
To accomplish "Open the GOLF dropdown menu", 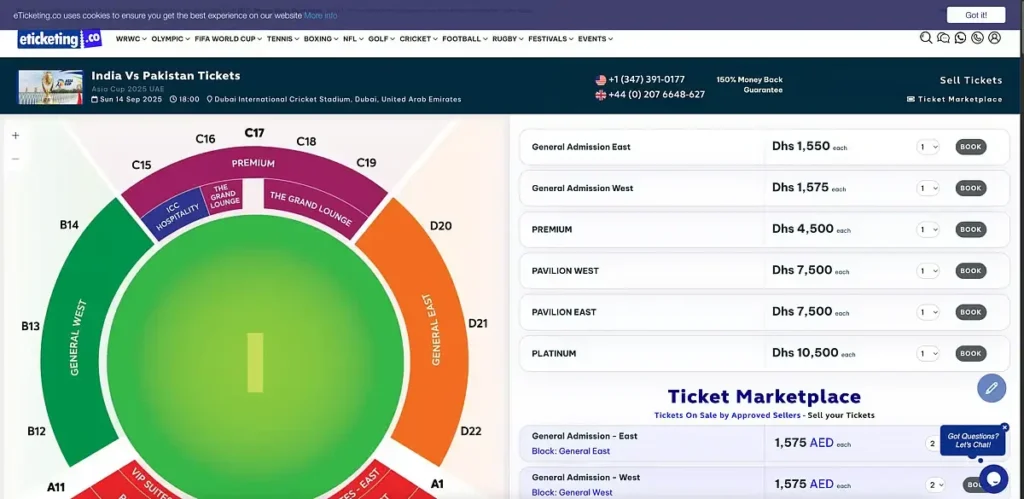I will pos(381,39).
